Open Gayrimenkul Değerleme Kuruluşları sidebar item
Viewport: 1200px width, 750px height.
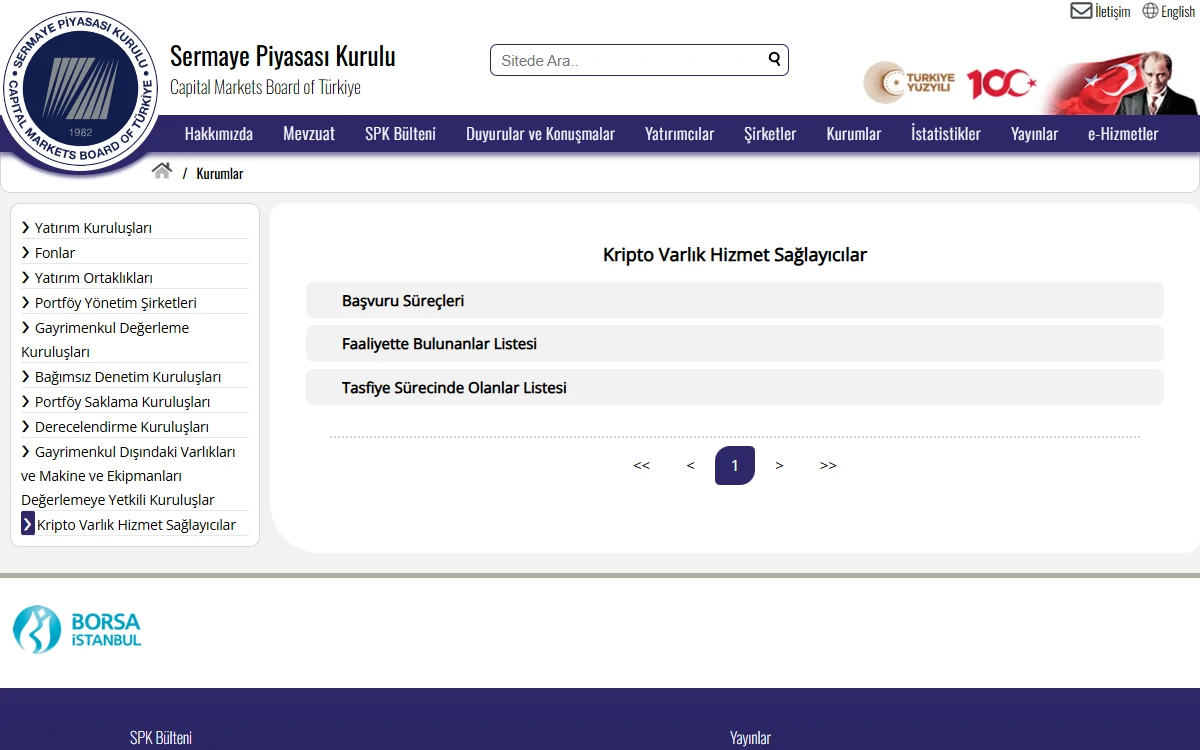click(105, 340)
